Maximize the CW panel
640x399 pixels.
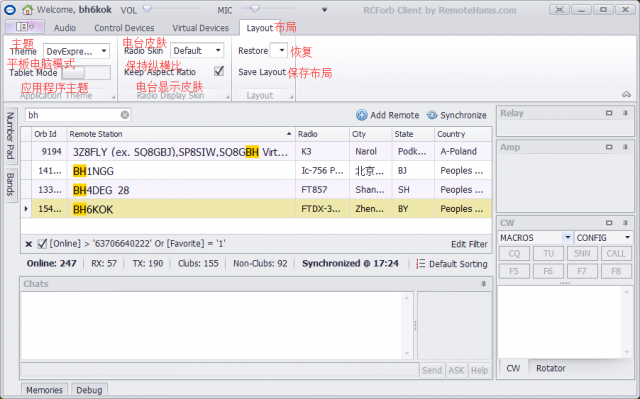609,223
